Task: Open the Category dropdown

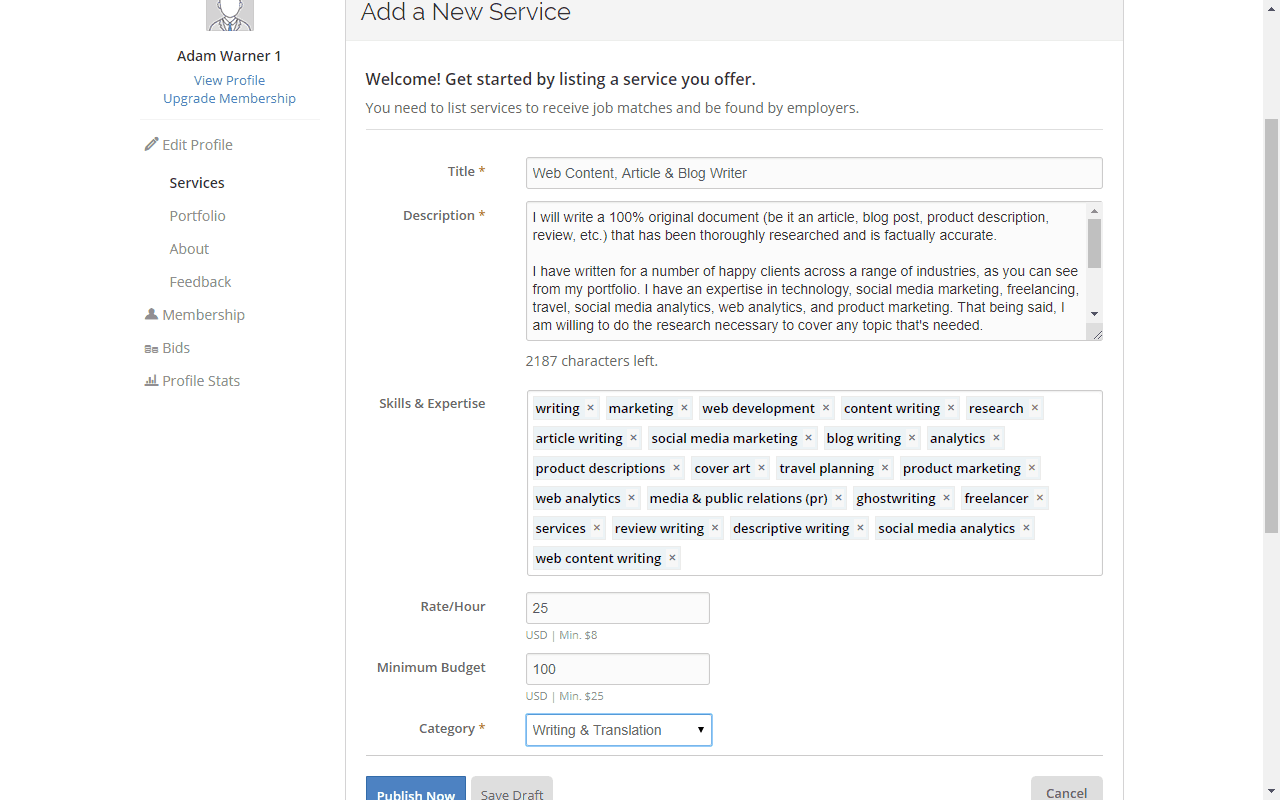Action: tap(619, 730)
